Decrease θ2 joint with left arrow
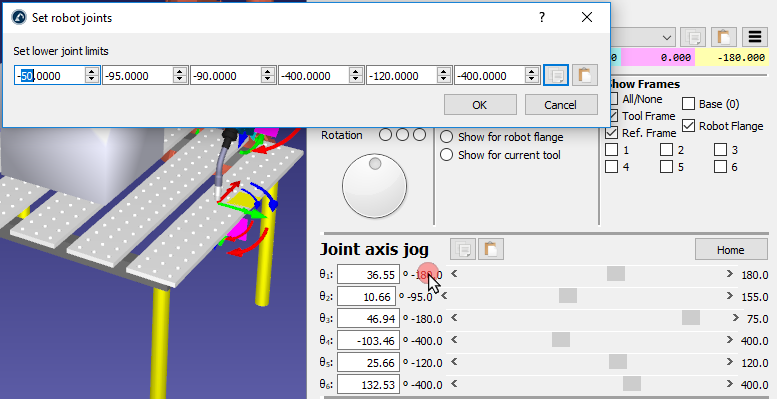Screen dimensions: 777x399 444,296
